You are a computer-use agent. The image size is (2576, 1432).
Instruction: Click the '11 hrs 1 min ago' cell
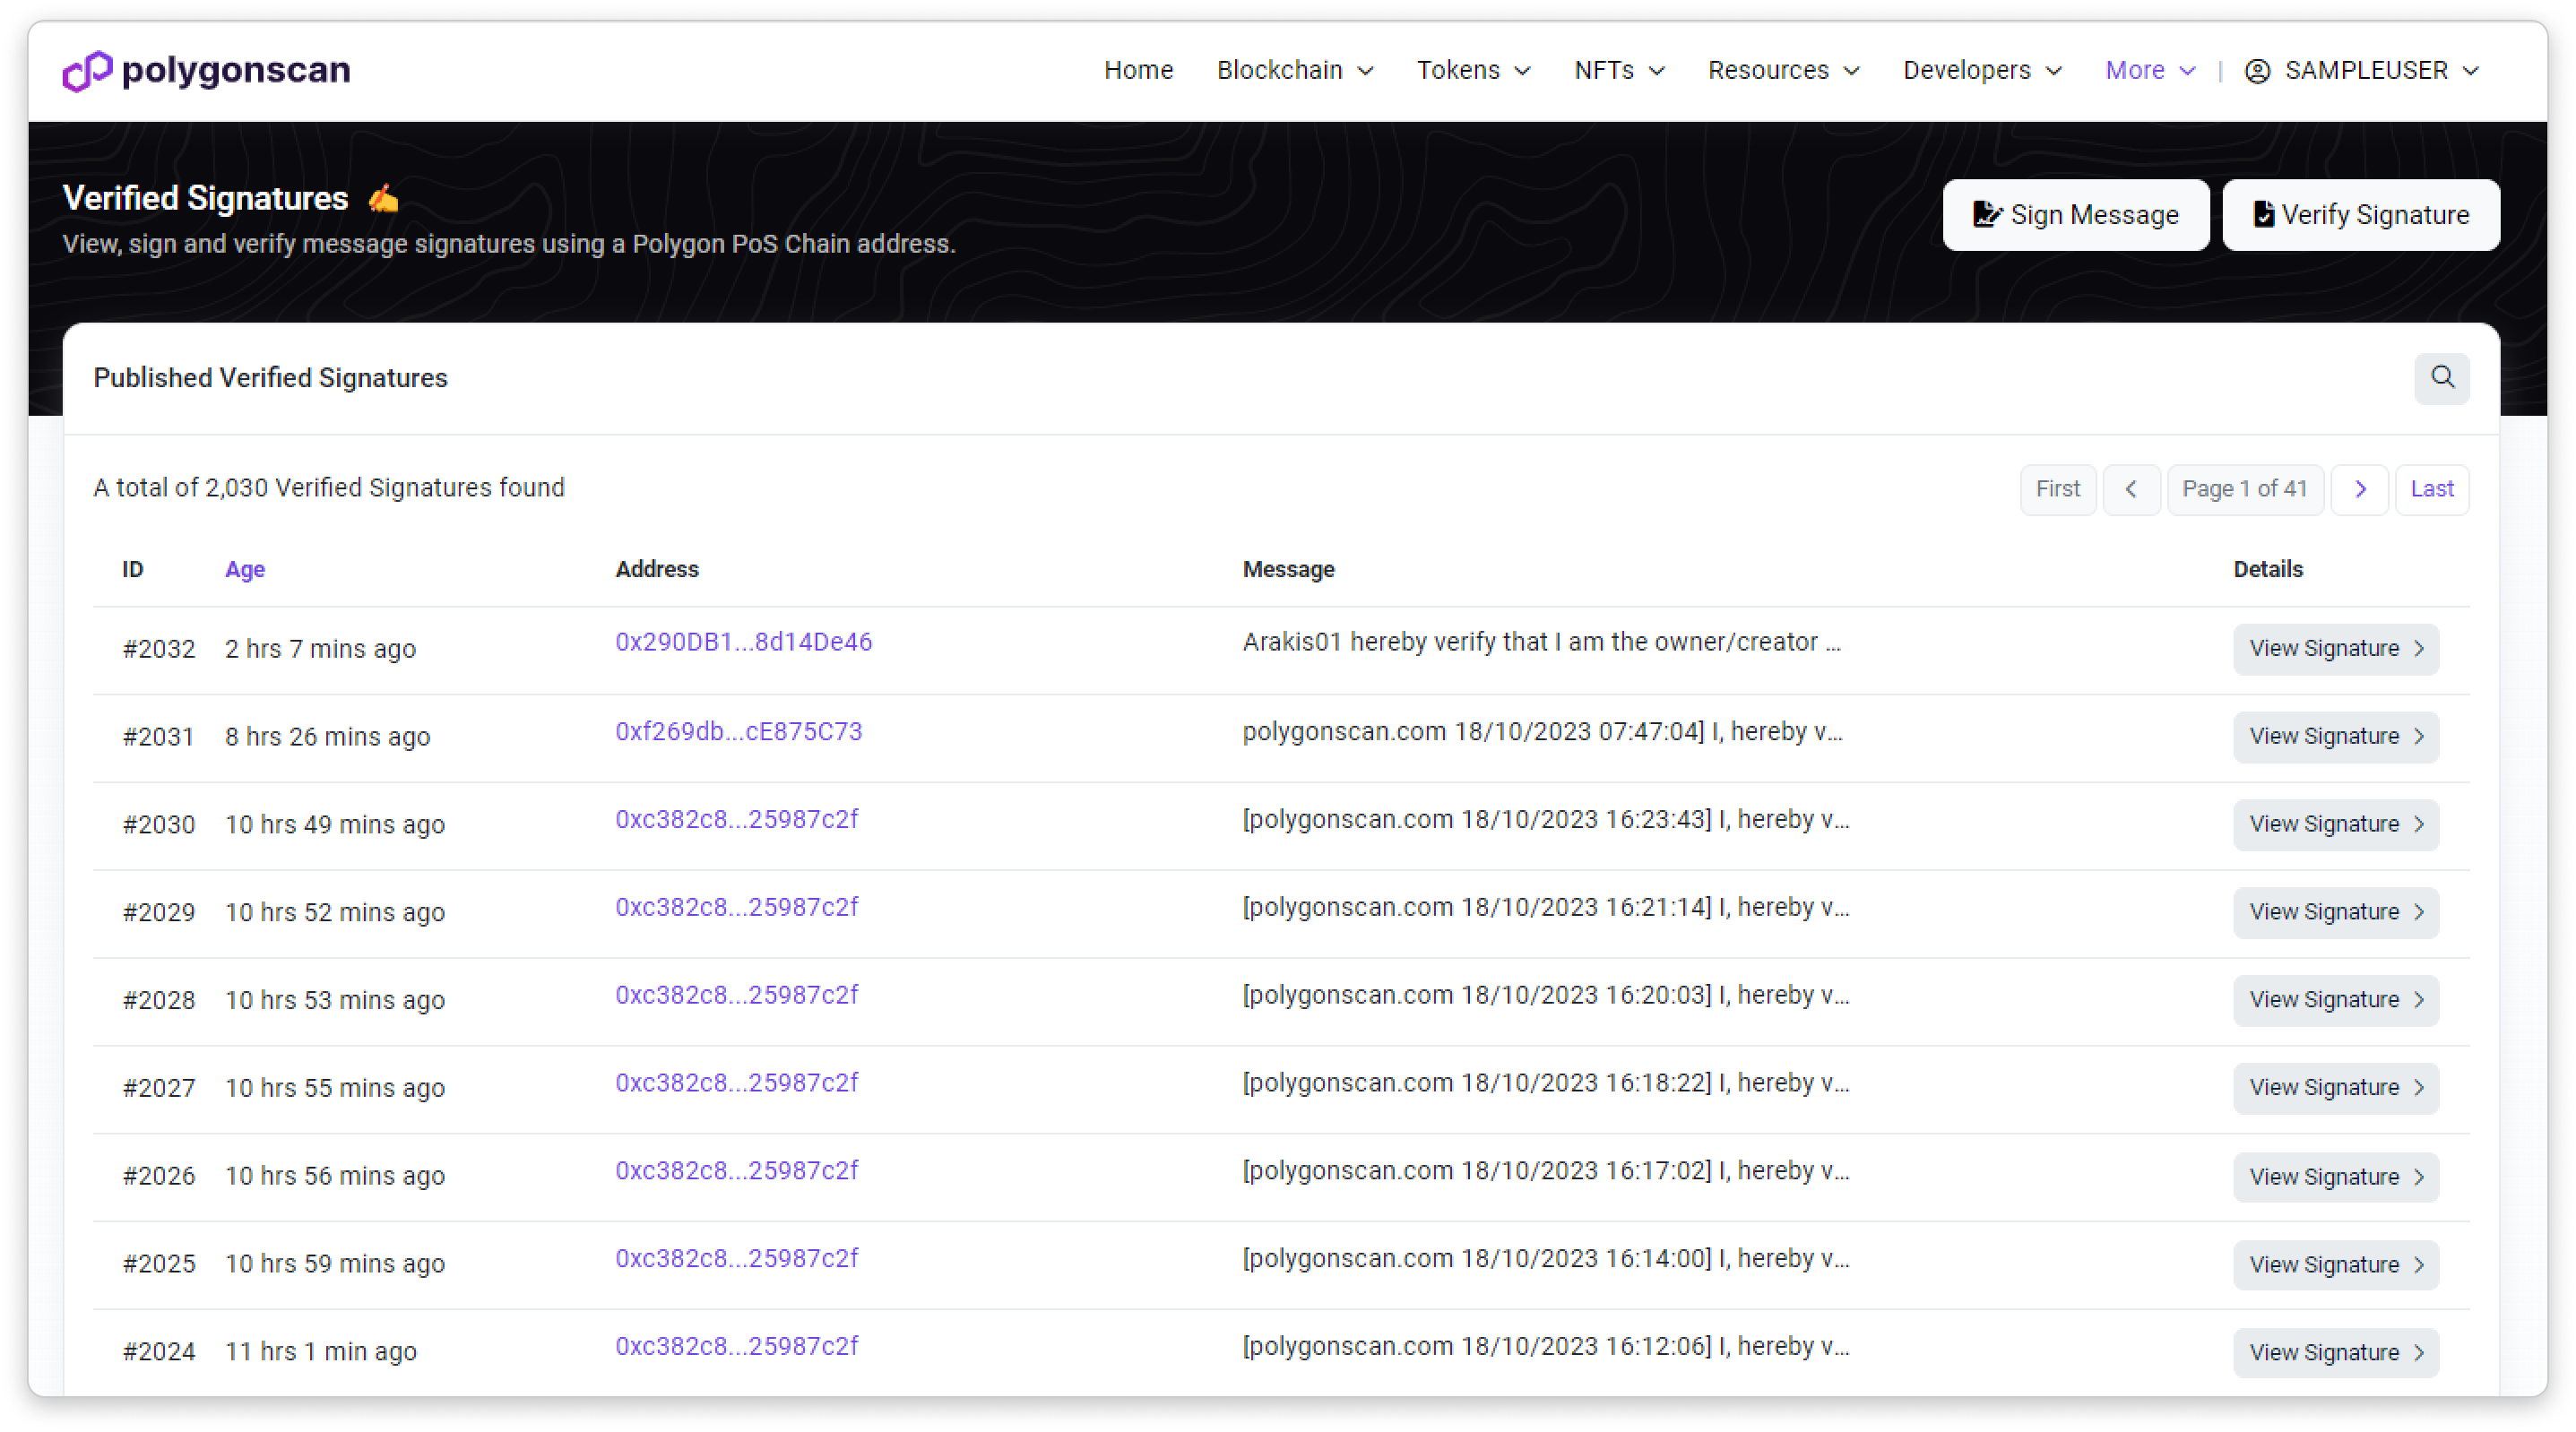click(321, 1352)
